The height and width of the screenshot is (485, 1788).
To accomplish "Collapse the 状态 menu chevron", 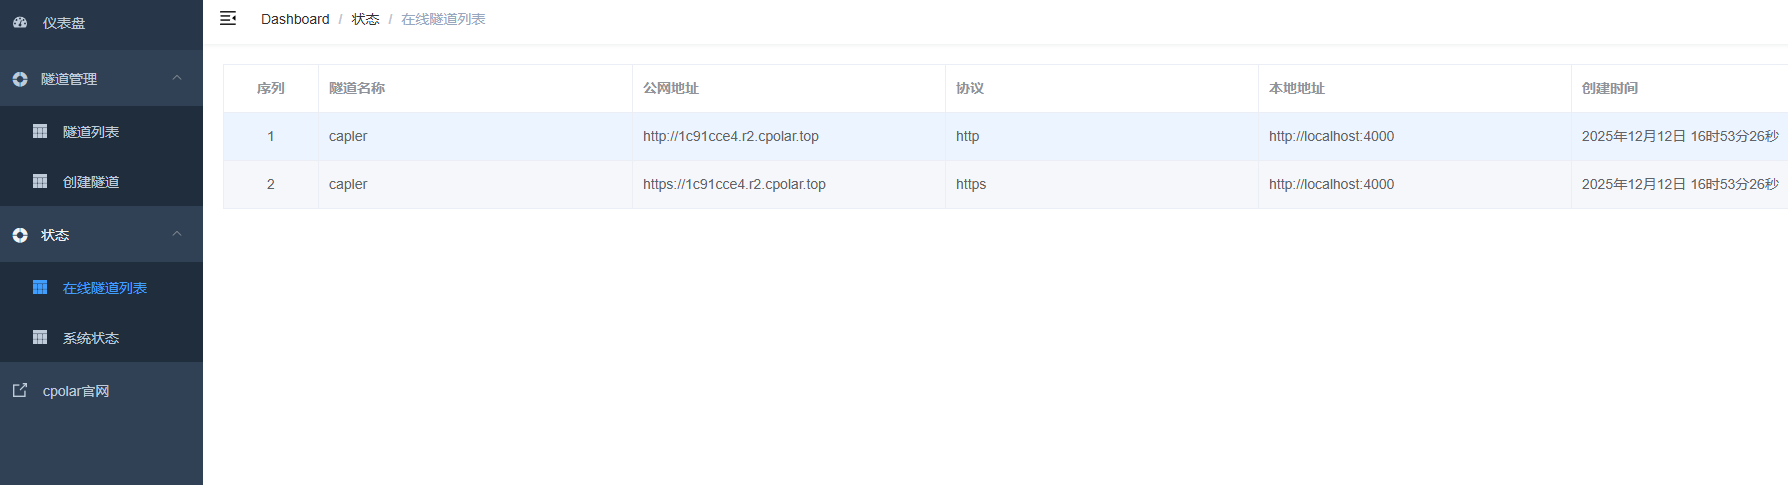I will (x=177, y=234).
